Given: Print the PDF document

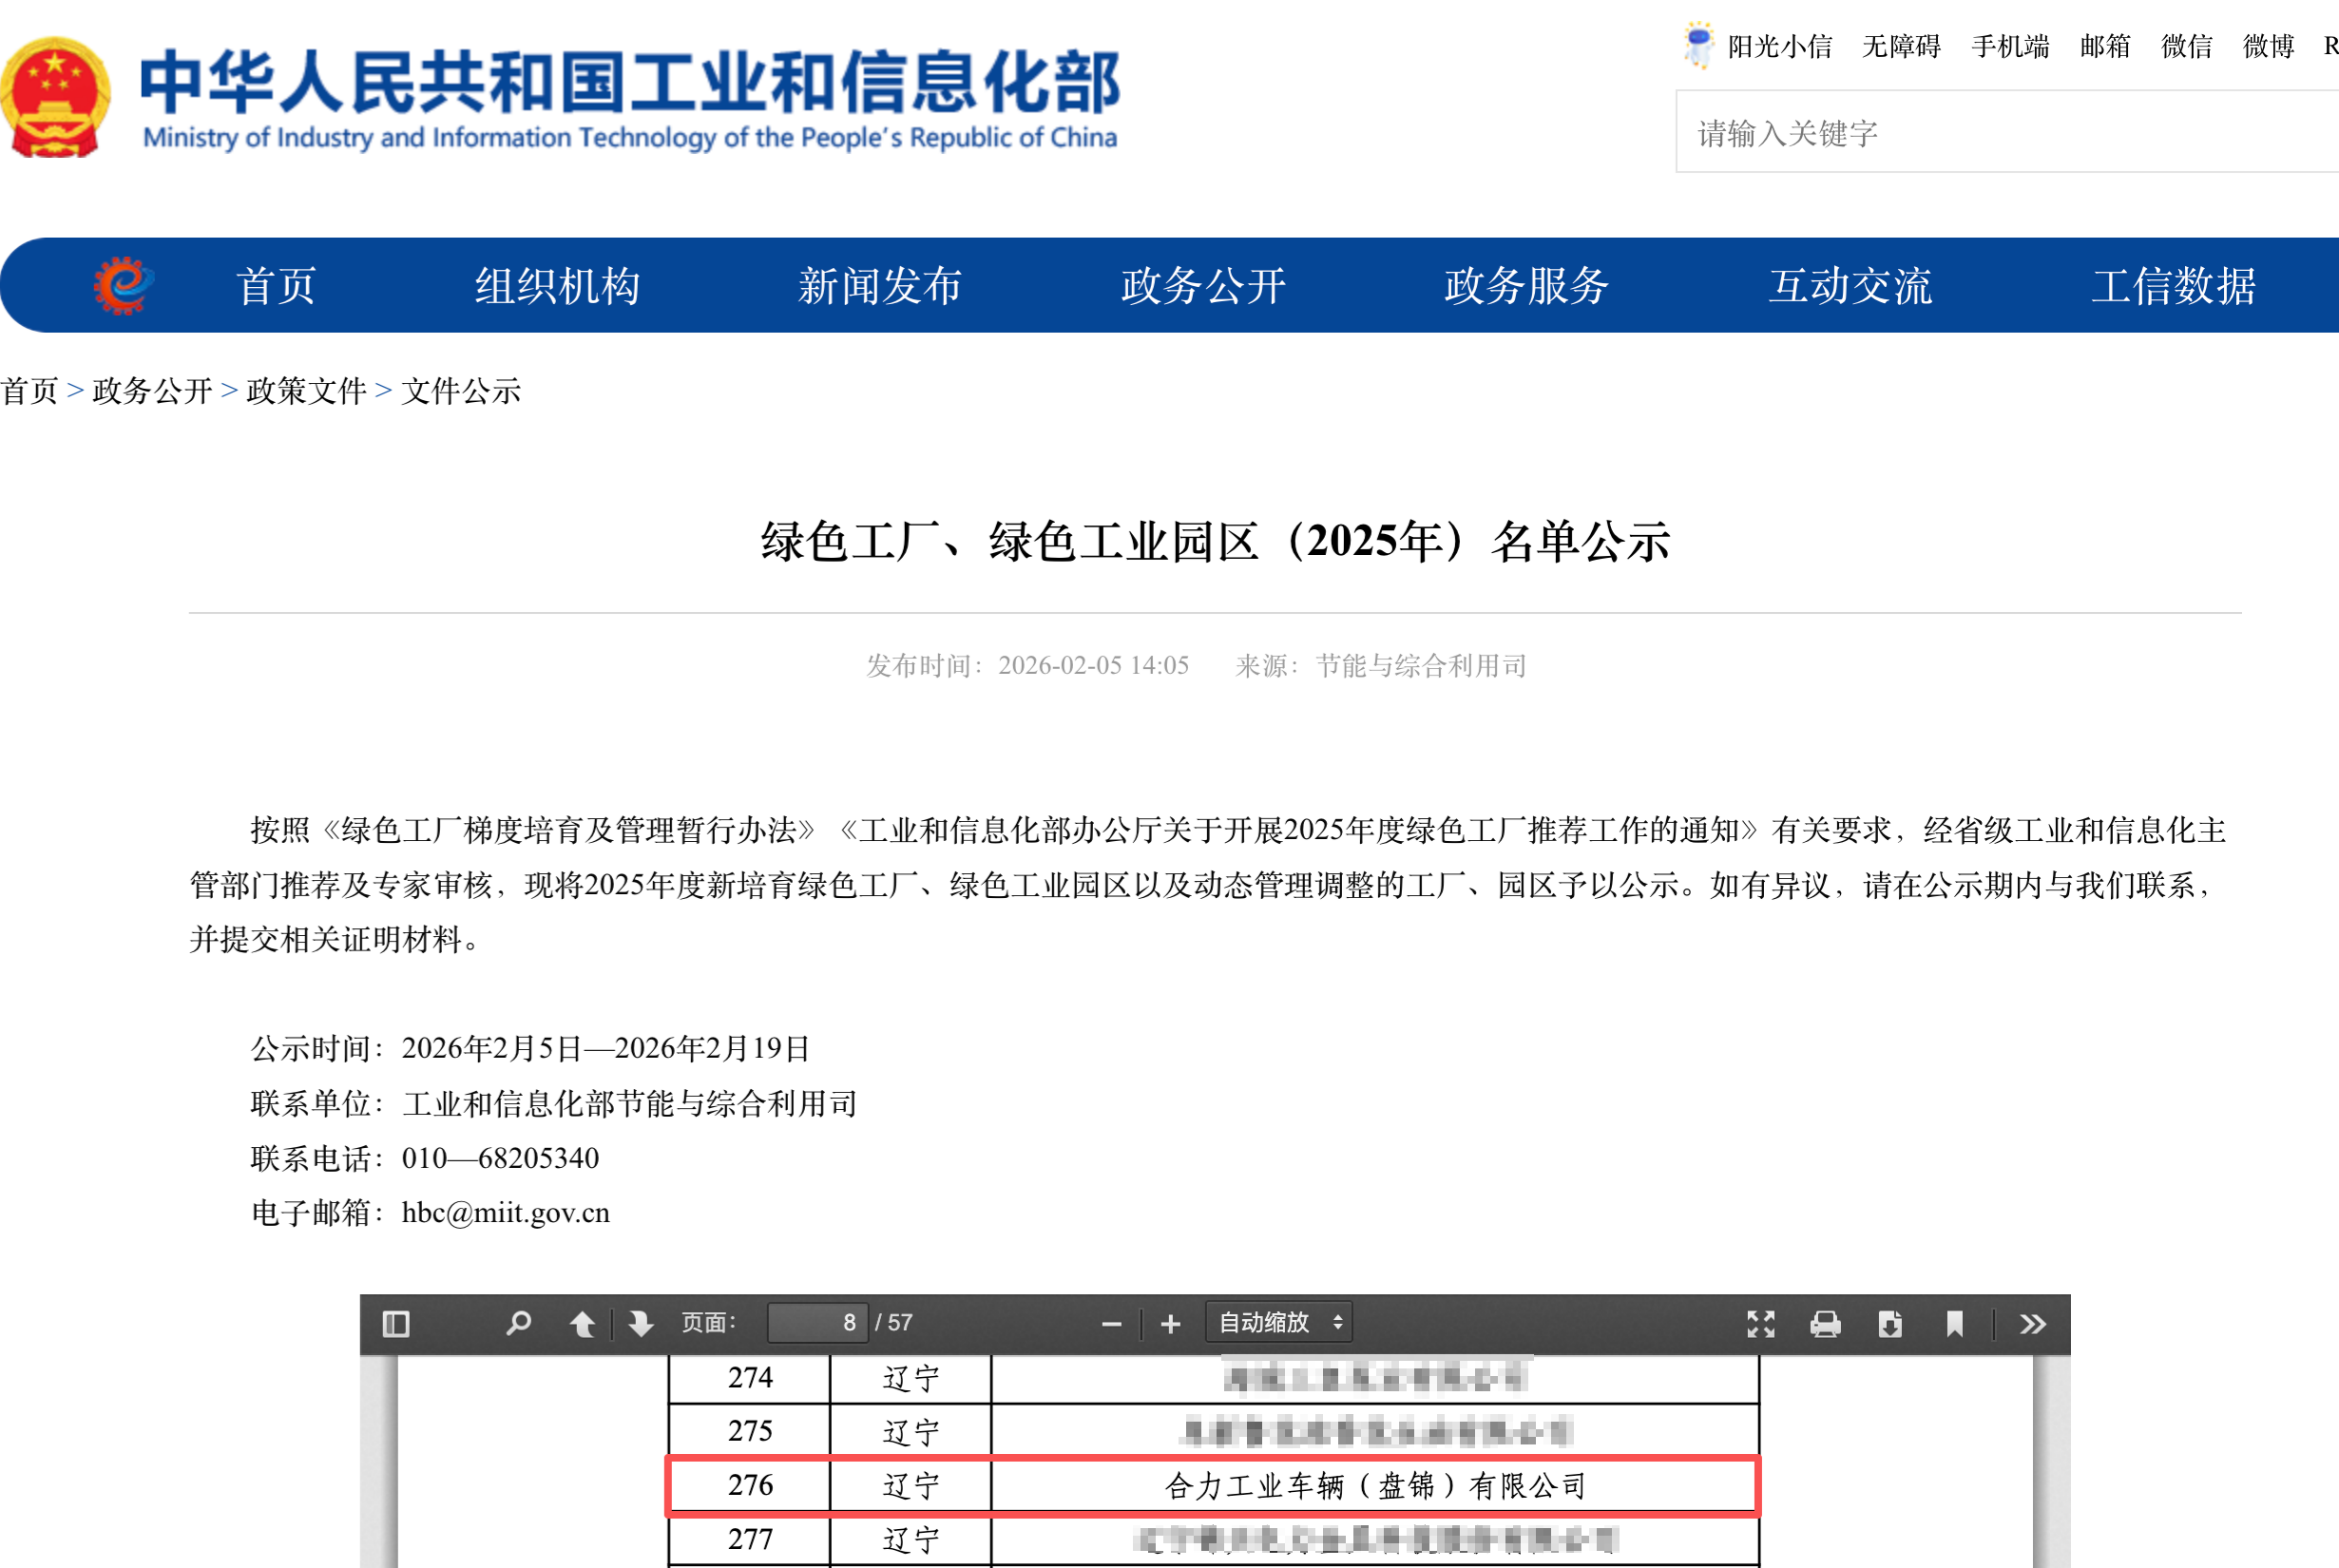Looking at the screenshot, I should (x=1827, y=1322).
